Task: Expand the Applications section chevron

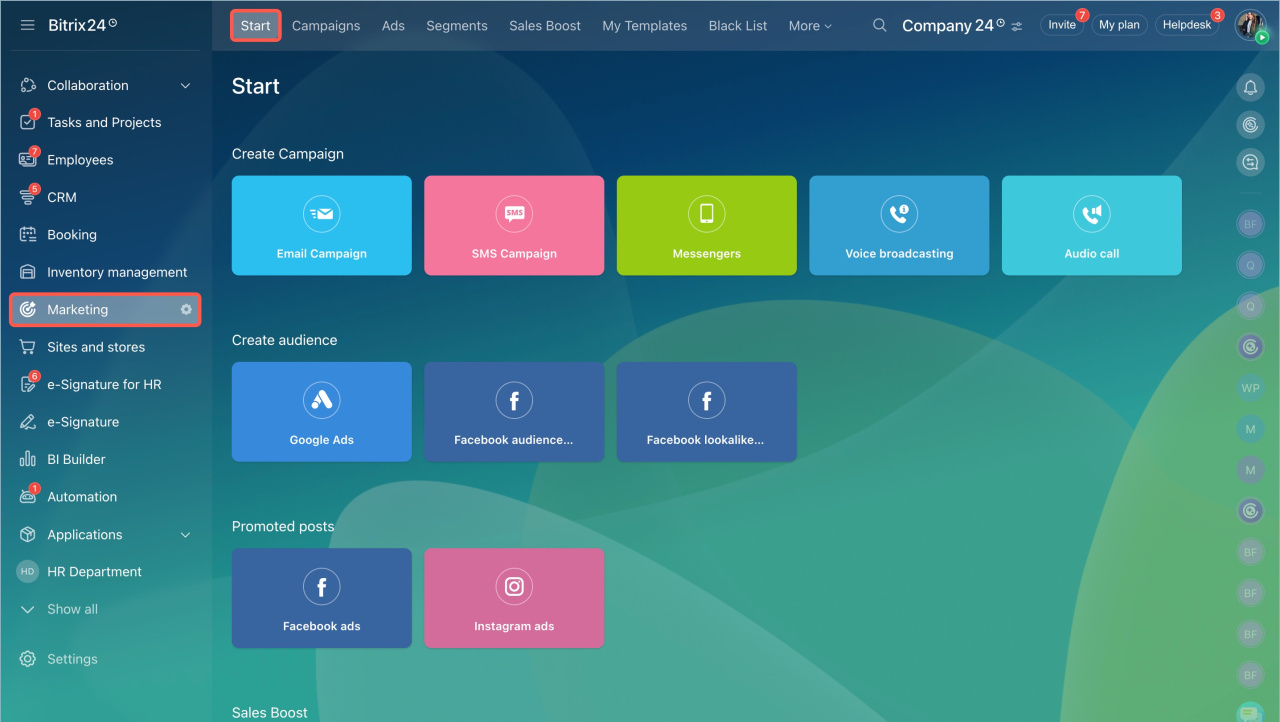Action: point(185,535)
